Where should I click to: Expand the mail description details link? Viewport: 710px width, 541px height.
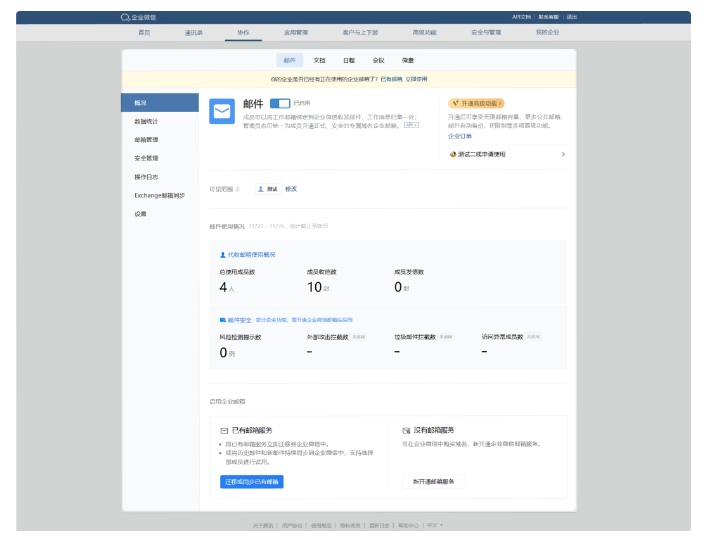point(410,125)
